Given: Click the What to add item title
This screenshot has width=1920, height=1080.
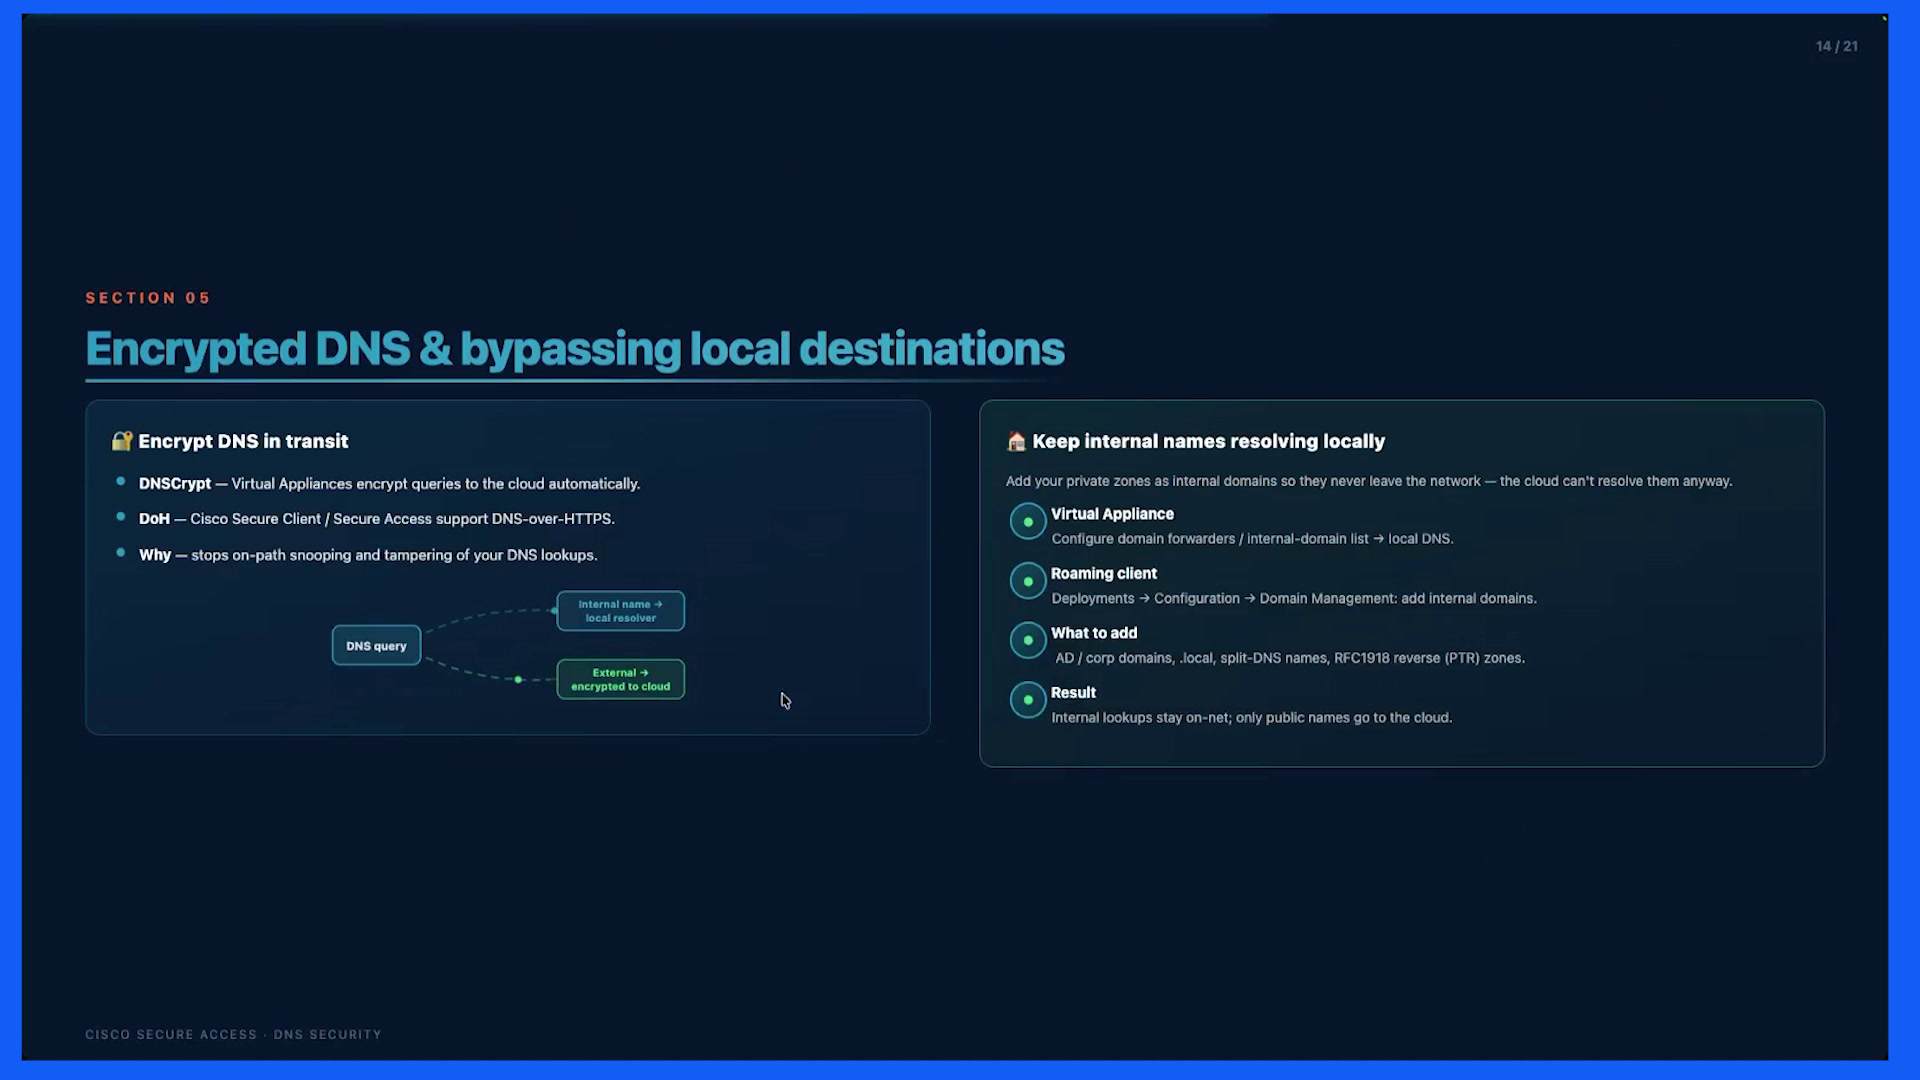Looking at the screenshot, I should pos(1093,633).
